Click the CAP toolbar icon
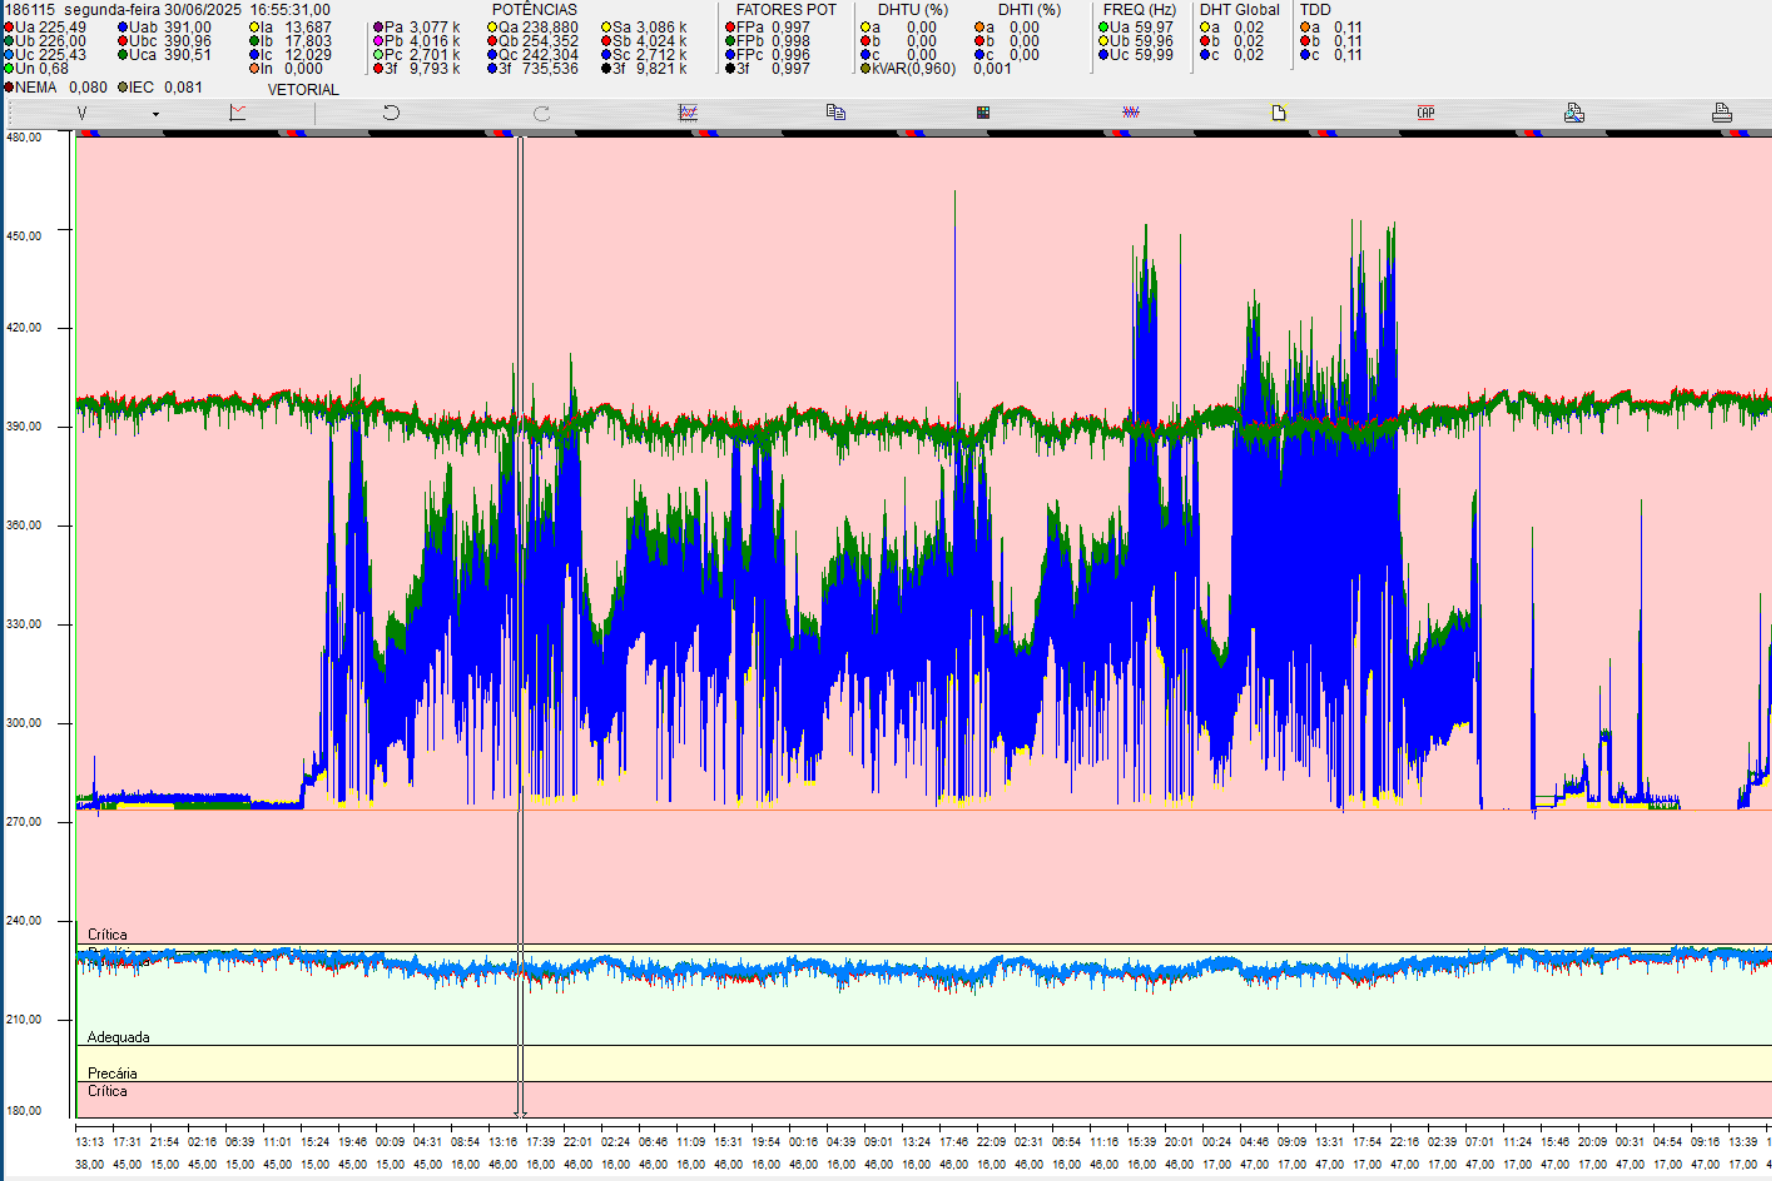 (1426, 113)
